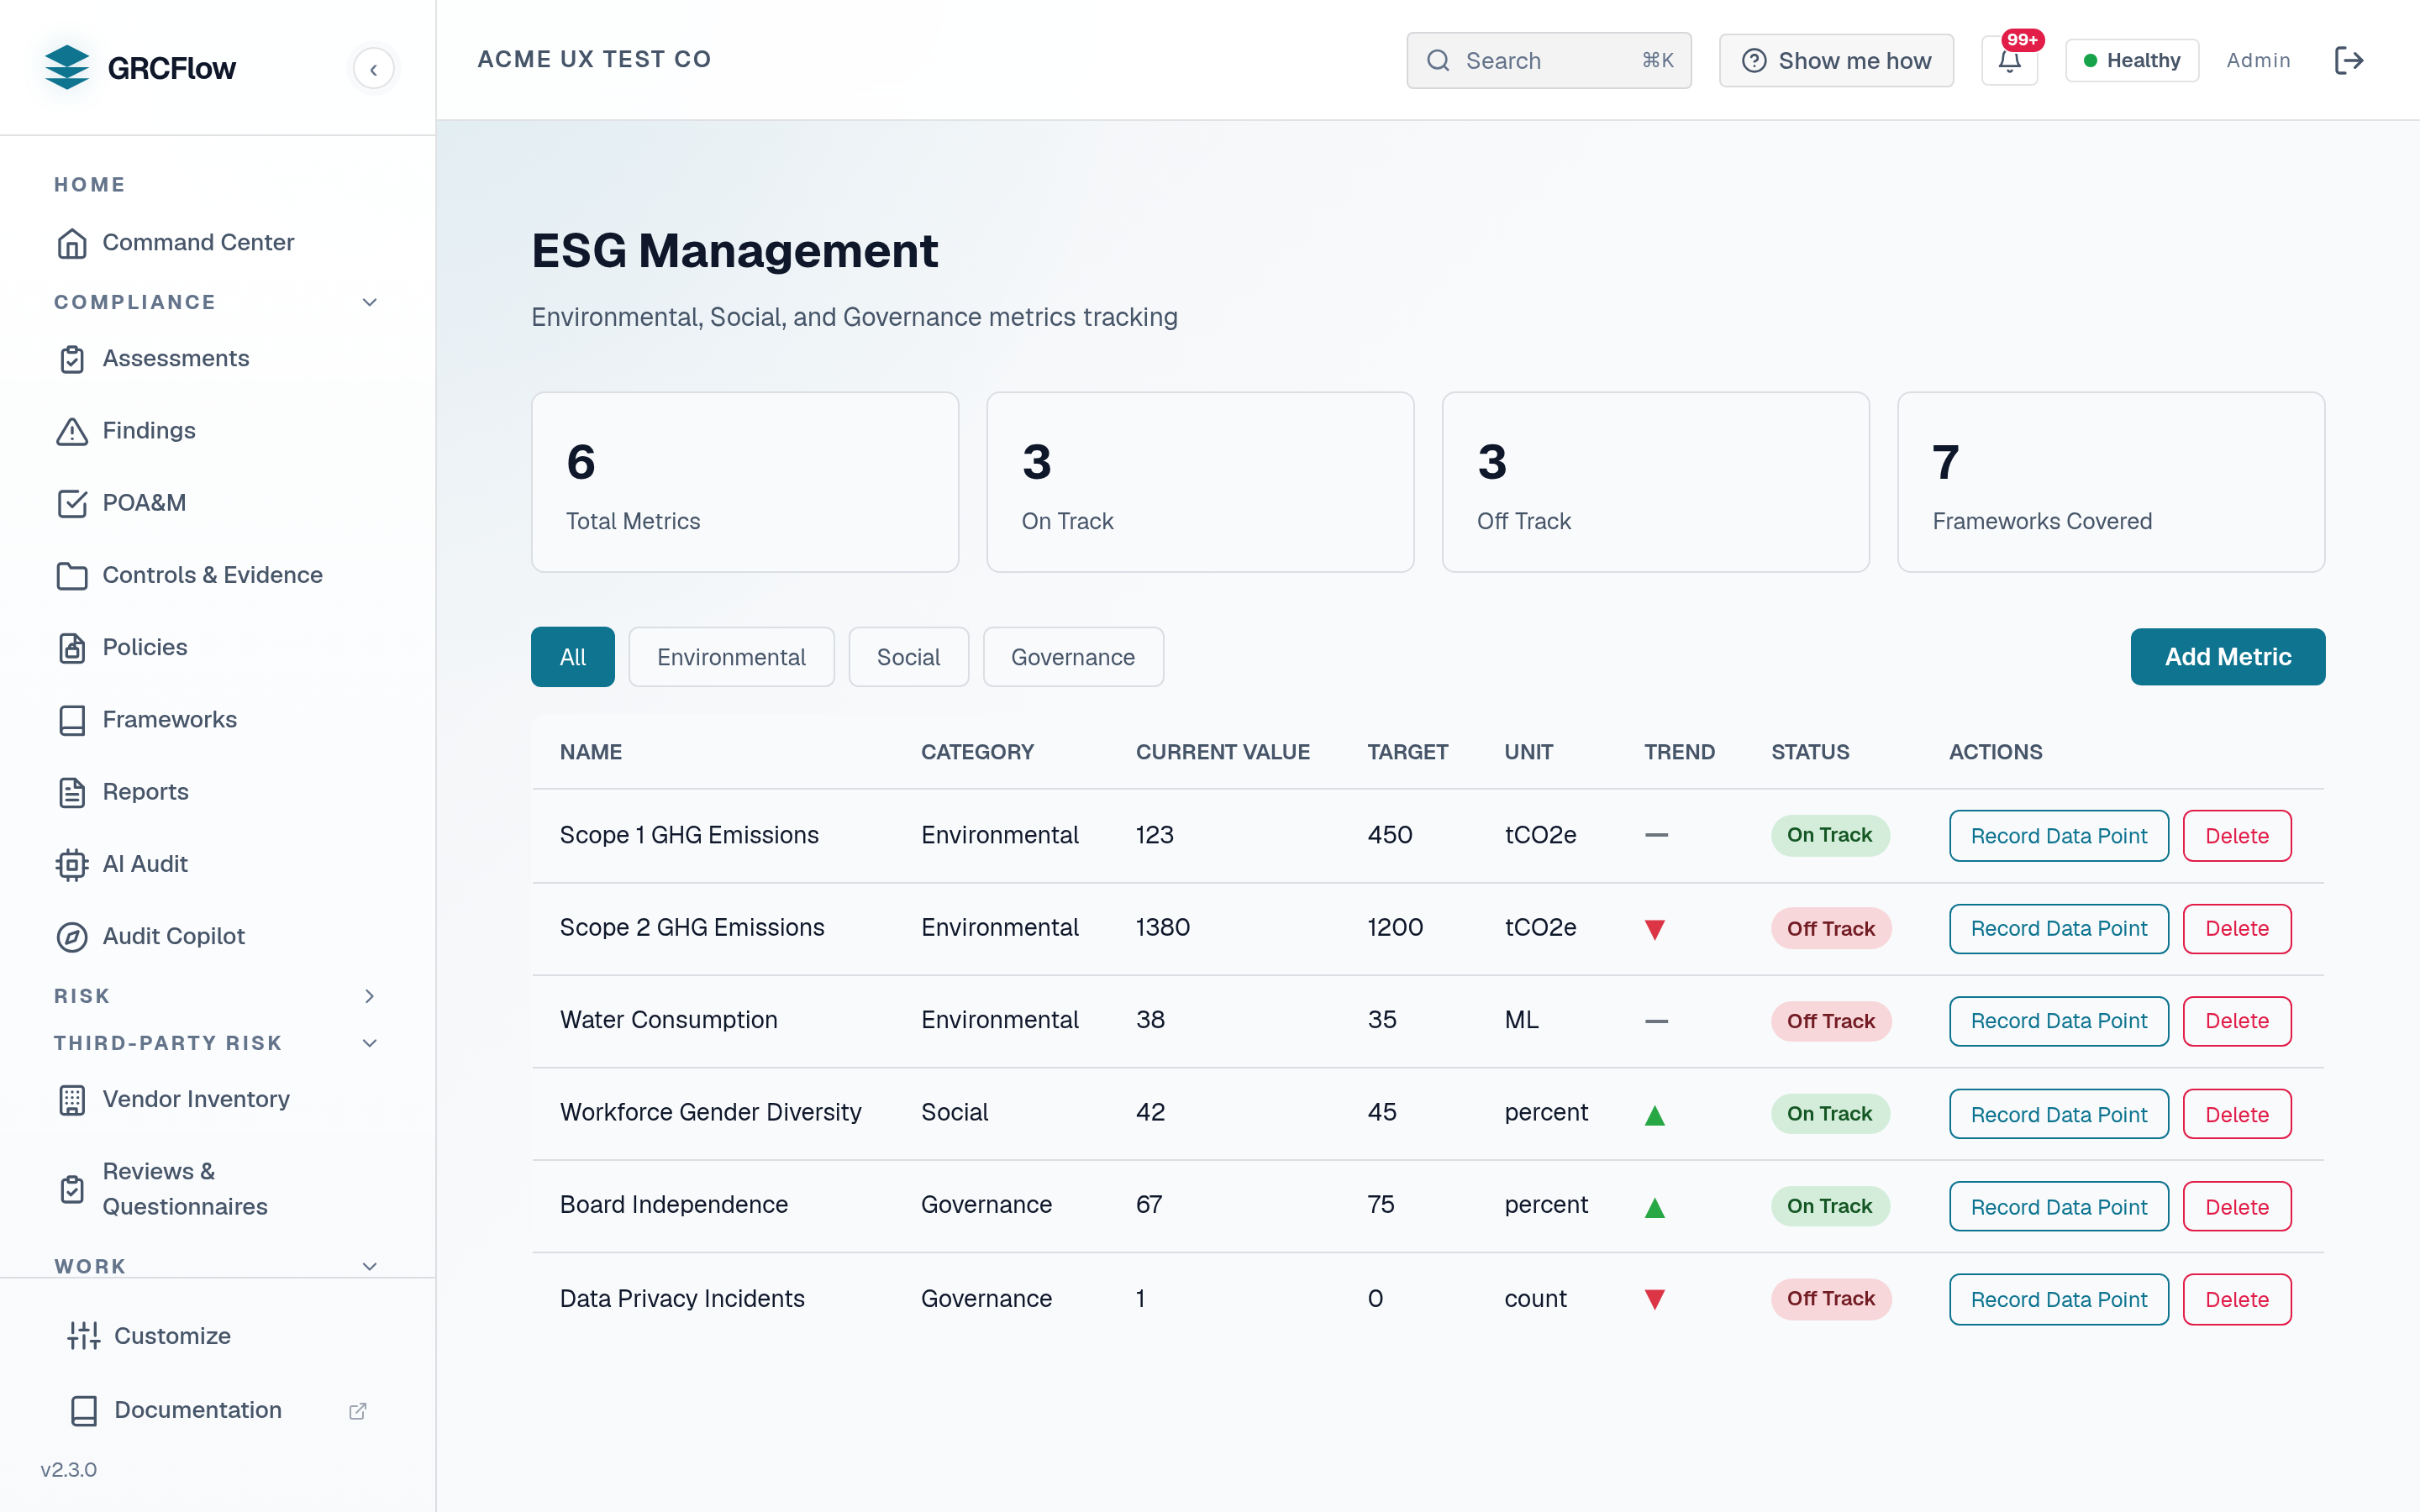This screenshot has height=1512, width=2420.
Task: Toggle the Work section chevron
Action: (x=369, y=1266)
